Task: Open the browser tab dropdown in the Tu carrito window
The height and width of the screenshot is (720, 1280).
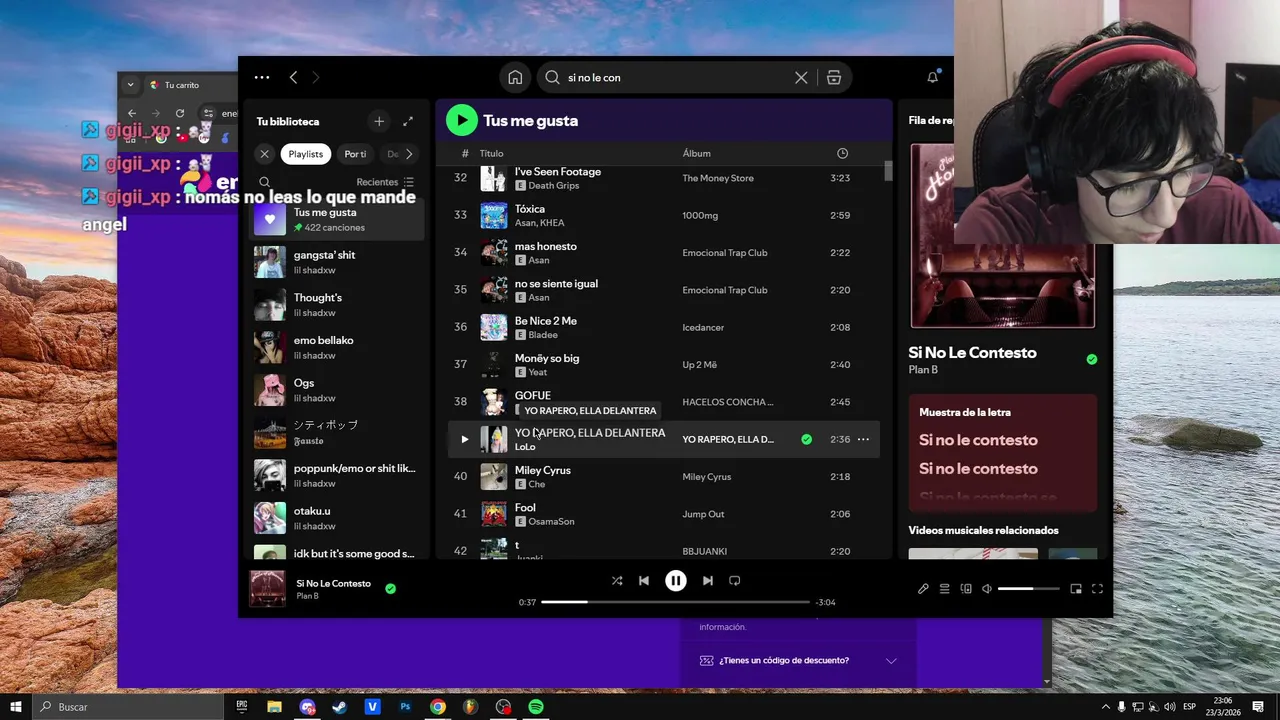Action: pos(130,85)
